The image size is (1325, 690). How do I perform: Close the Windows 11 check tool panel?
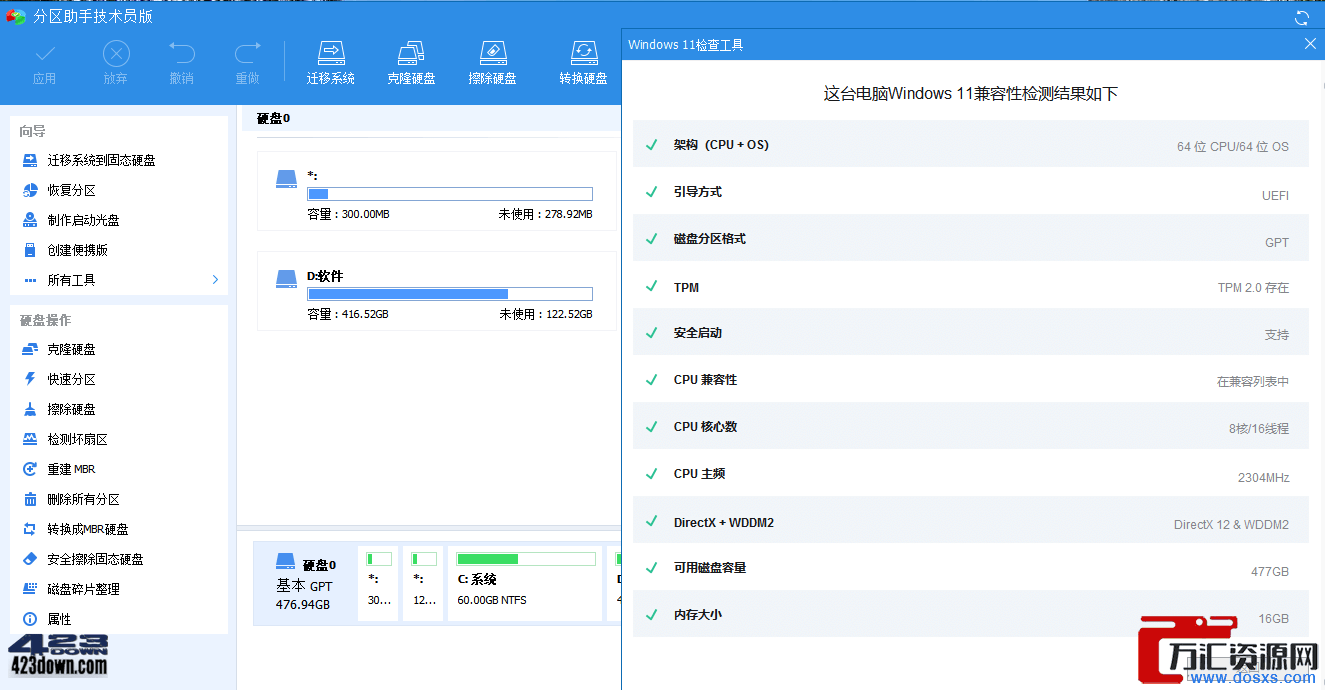(1311, 44)
